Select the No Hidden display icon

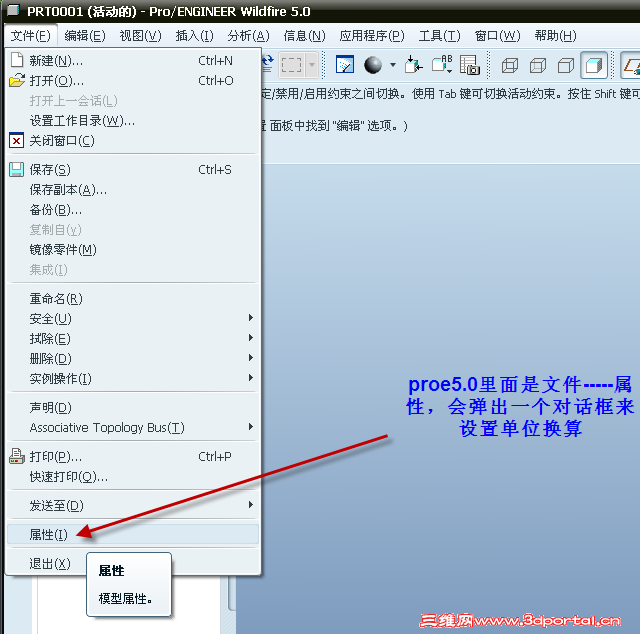click(x=566, y=65)
